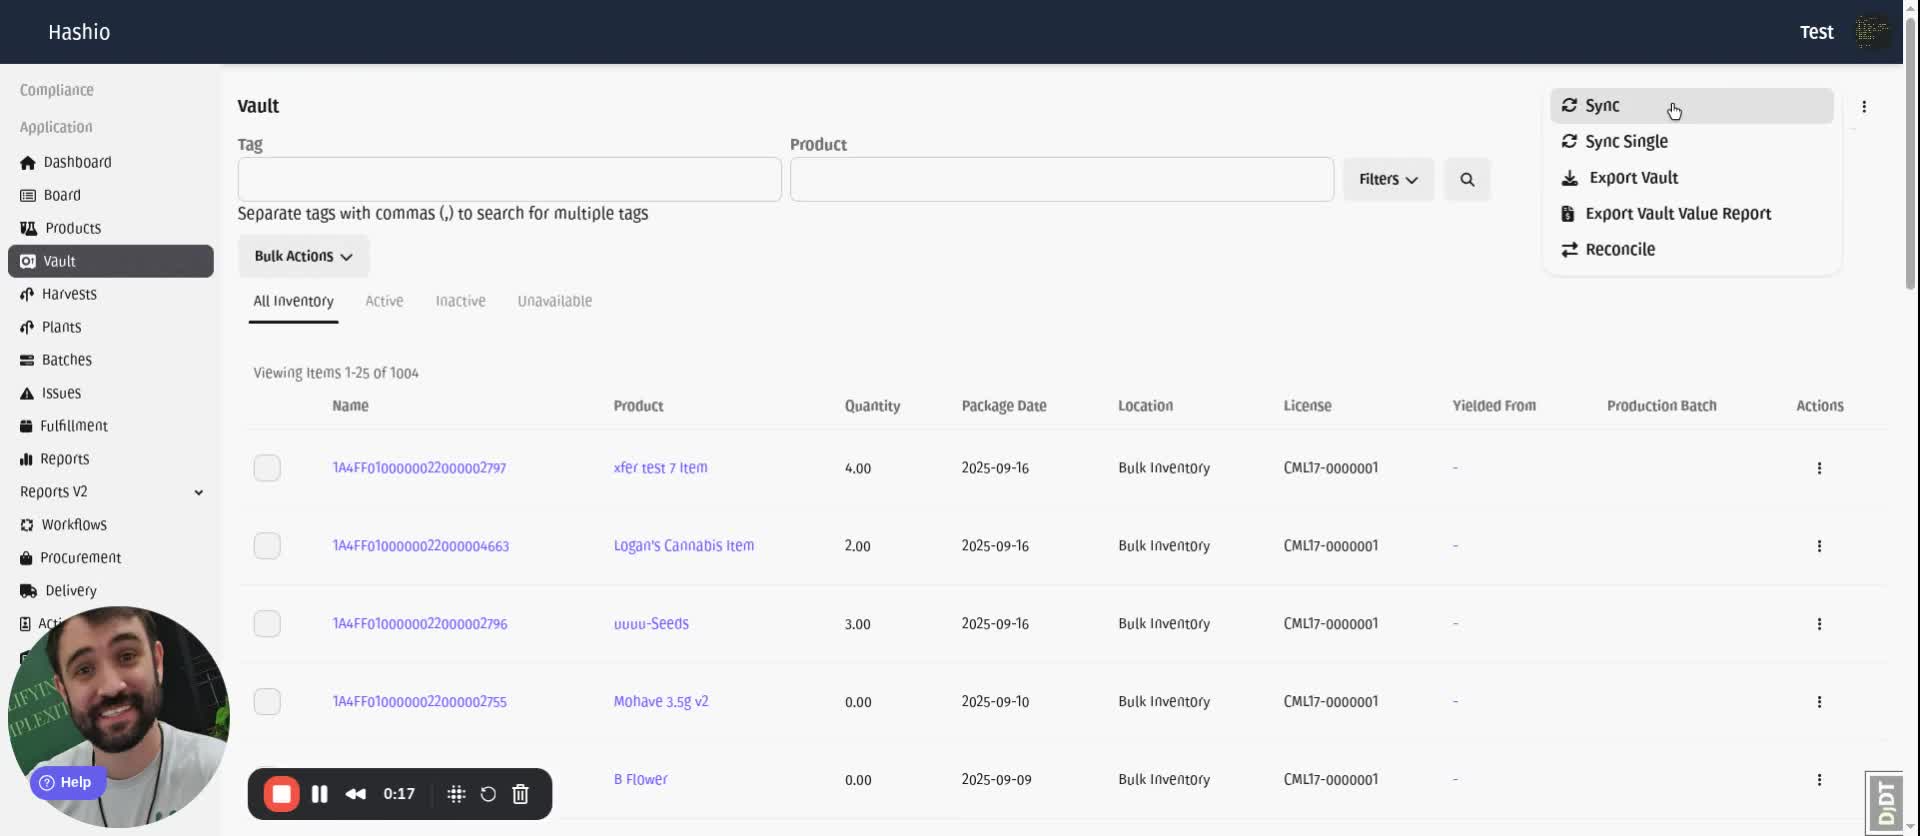Choose Sync from the dropdown menu
The width and height of the screenshot is (1920, 836).
[x=1691, y=106]
